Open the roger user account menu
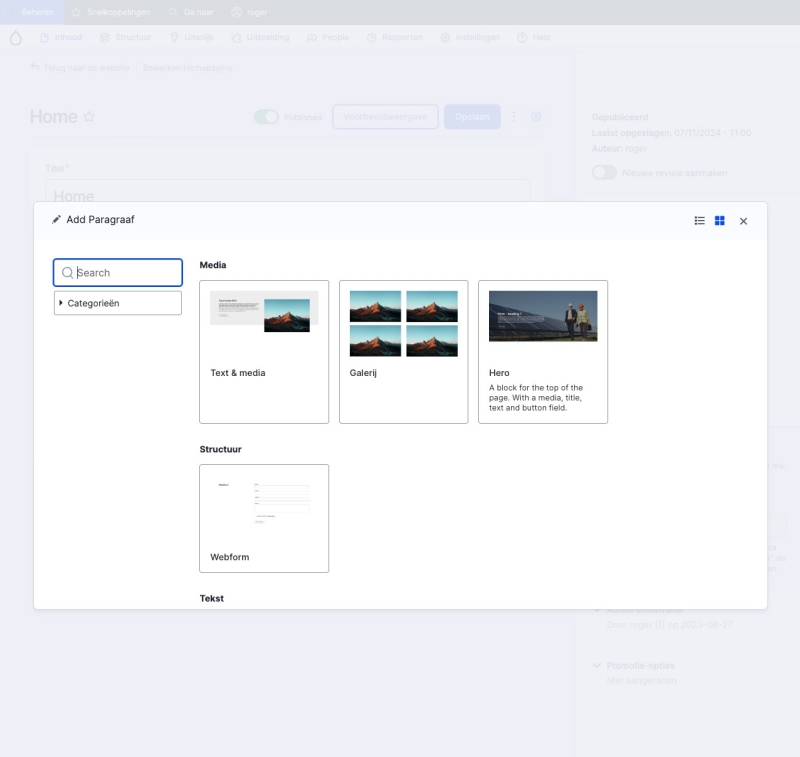Screen dimensions: 800x757 click(x=249, y=12)
